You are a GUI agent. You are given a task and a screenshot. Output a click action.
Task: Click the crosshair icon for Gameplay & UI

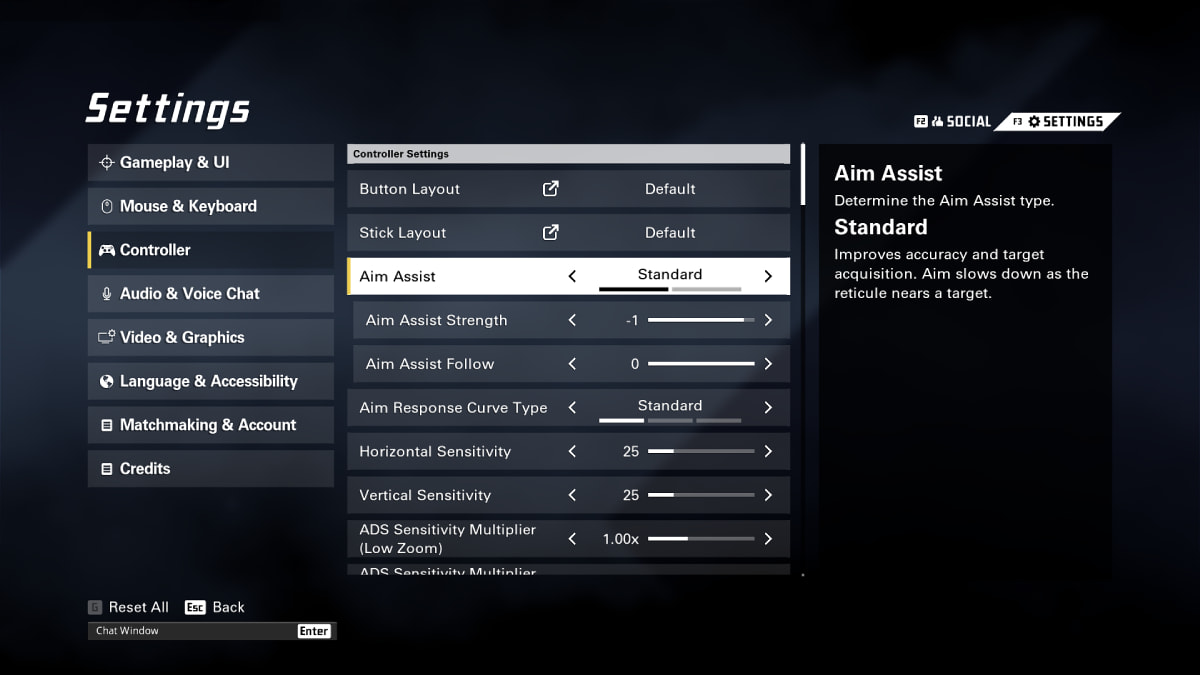(106, 163)
